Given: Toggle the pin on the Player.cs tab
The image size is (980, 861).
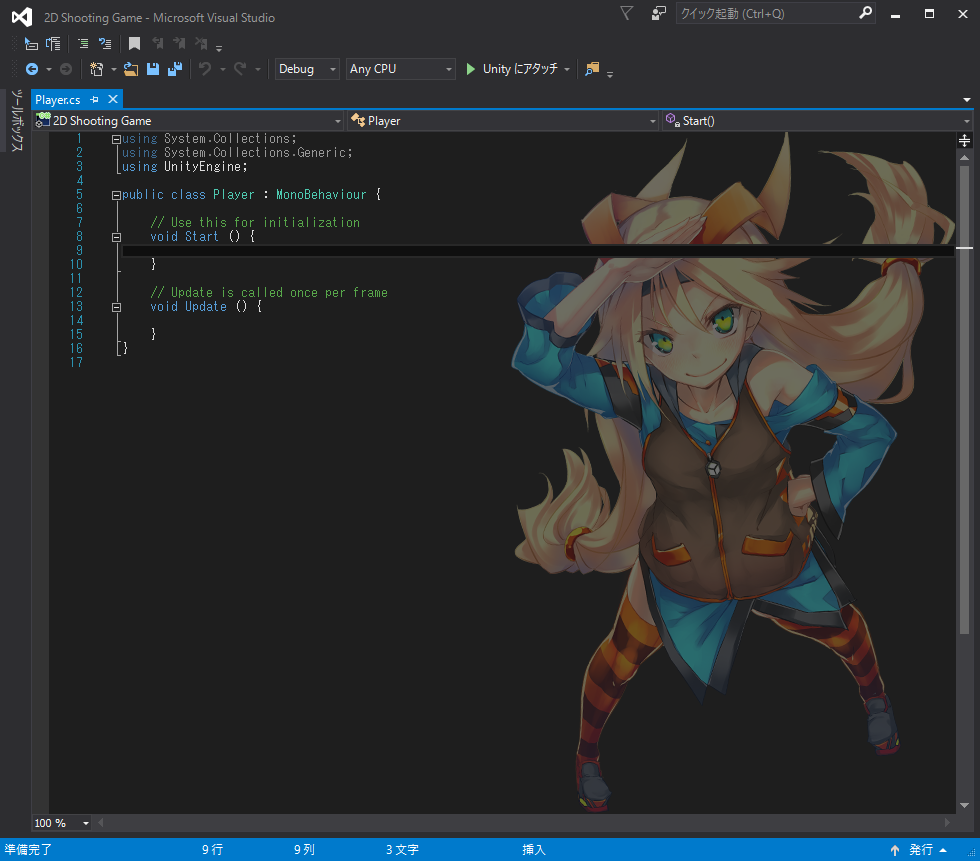Looking at the screenshot, I should pyautogui.click(x=94, y=99).
